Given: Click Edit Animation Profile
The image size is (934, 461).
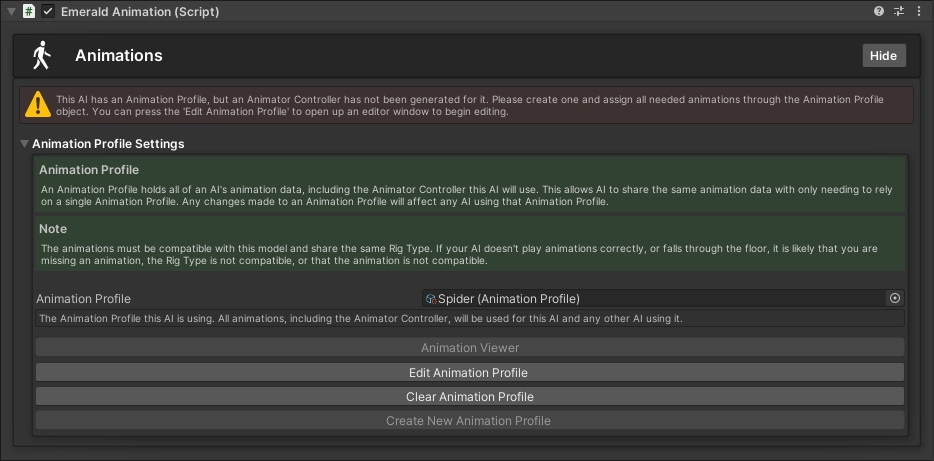Looking at the screenshot, I should [x=469, y=372].
